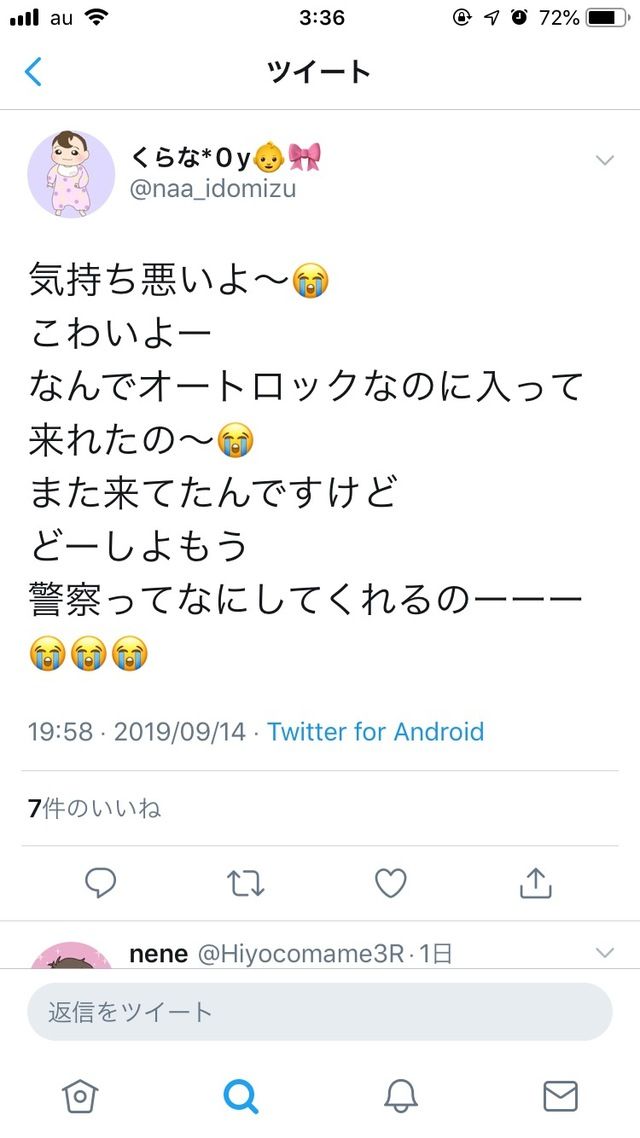Tap the share upload icon
640x1138 pixels.
tap(536, 883)
